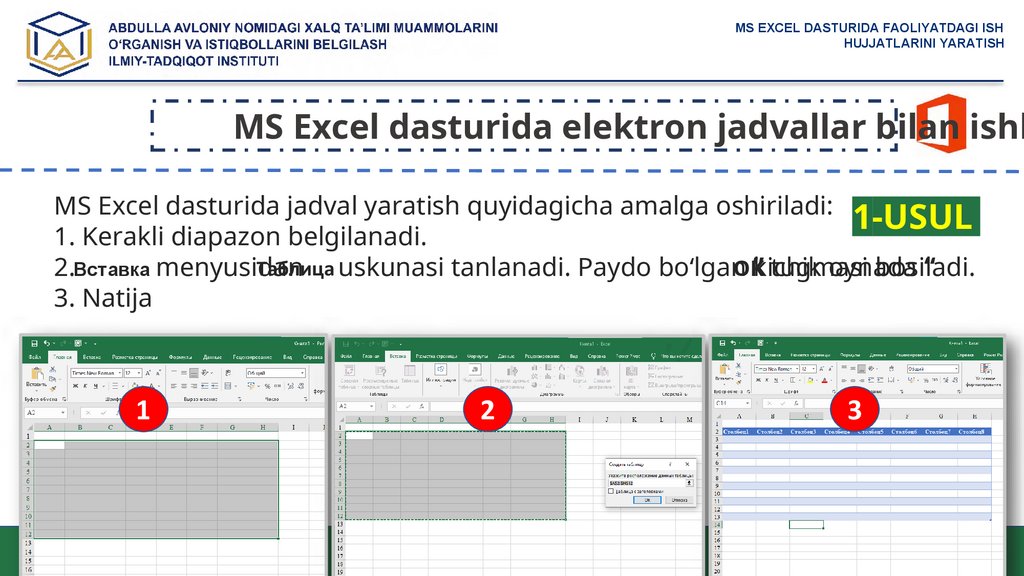The height and width of the screenshot is (576, 1024).
Task: Click the formula bar confirm checkmark in the first screenshot
Action: point(103,413)
